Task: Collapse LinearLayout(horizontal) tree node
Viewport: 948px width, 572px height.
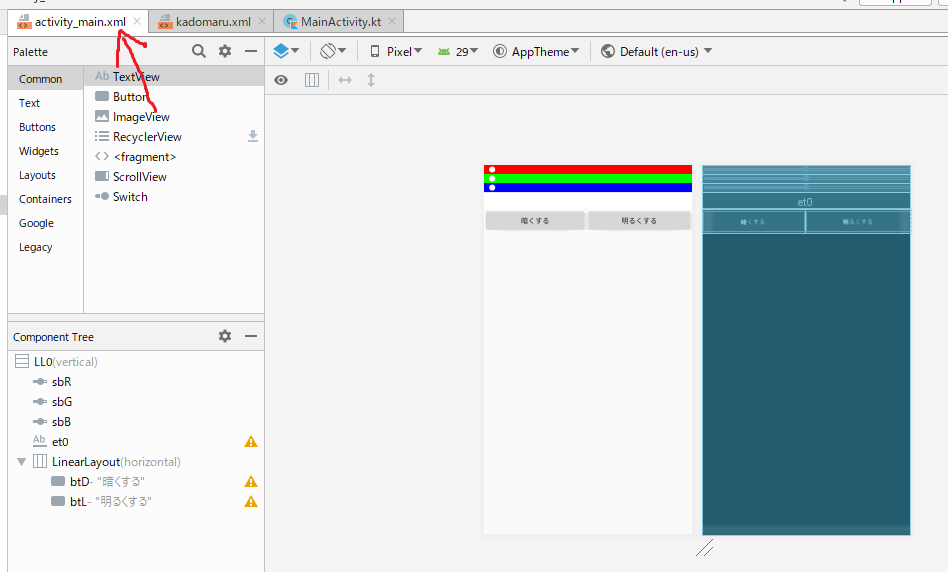Action: tap(21, 462)
